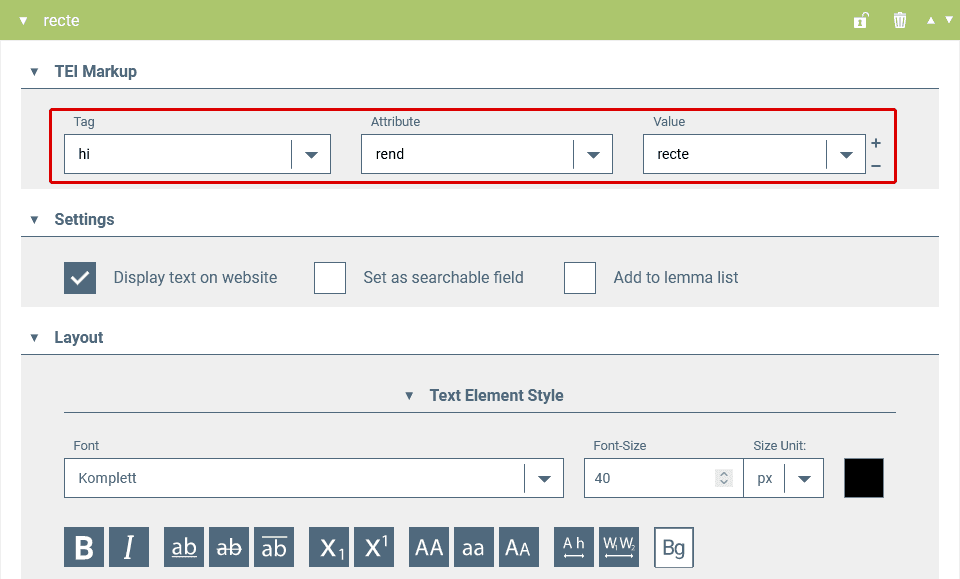Viewport: 960px width, 579px height.
Task: Delete the recte element with trash icon
Action: pos(900,20)
